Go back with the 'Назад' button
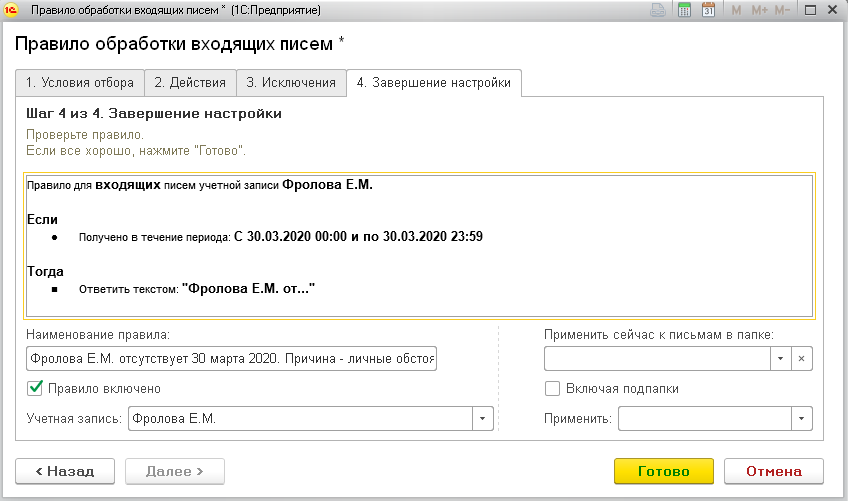This screenshot has width=848, height=501. point(64,471)
